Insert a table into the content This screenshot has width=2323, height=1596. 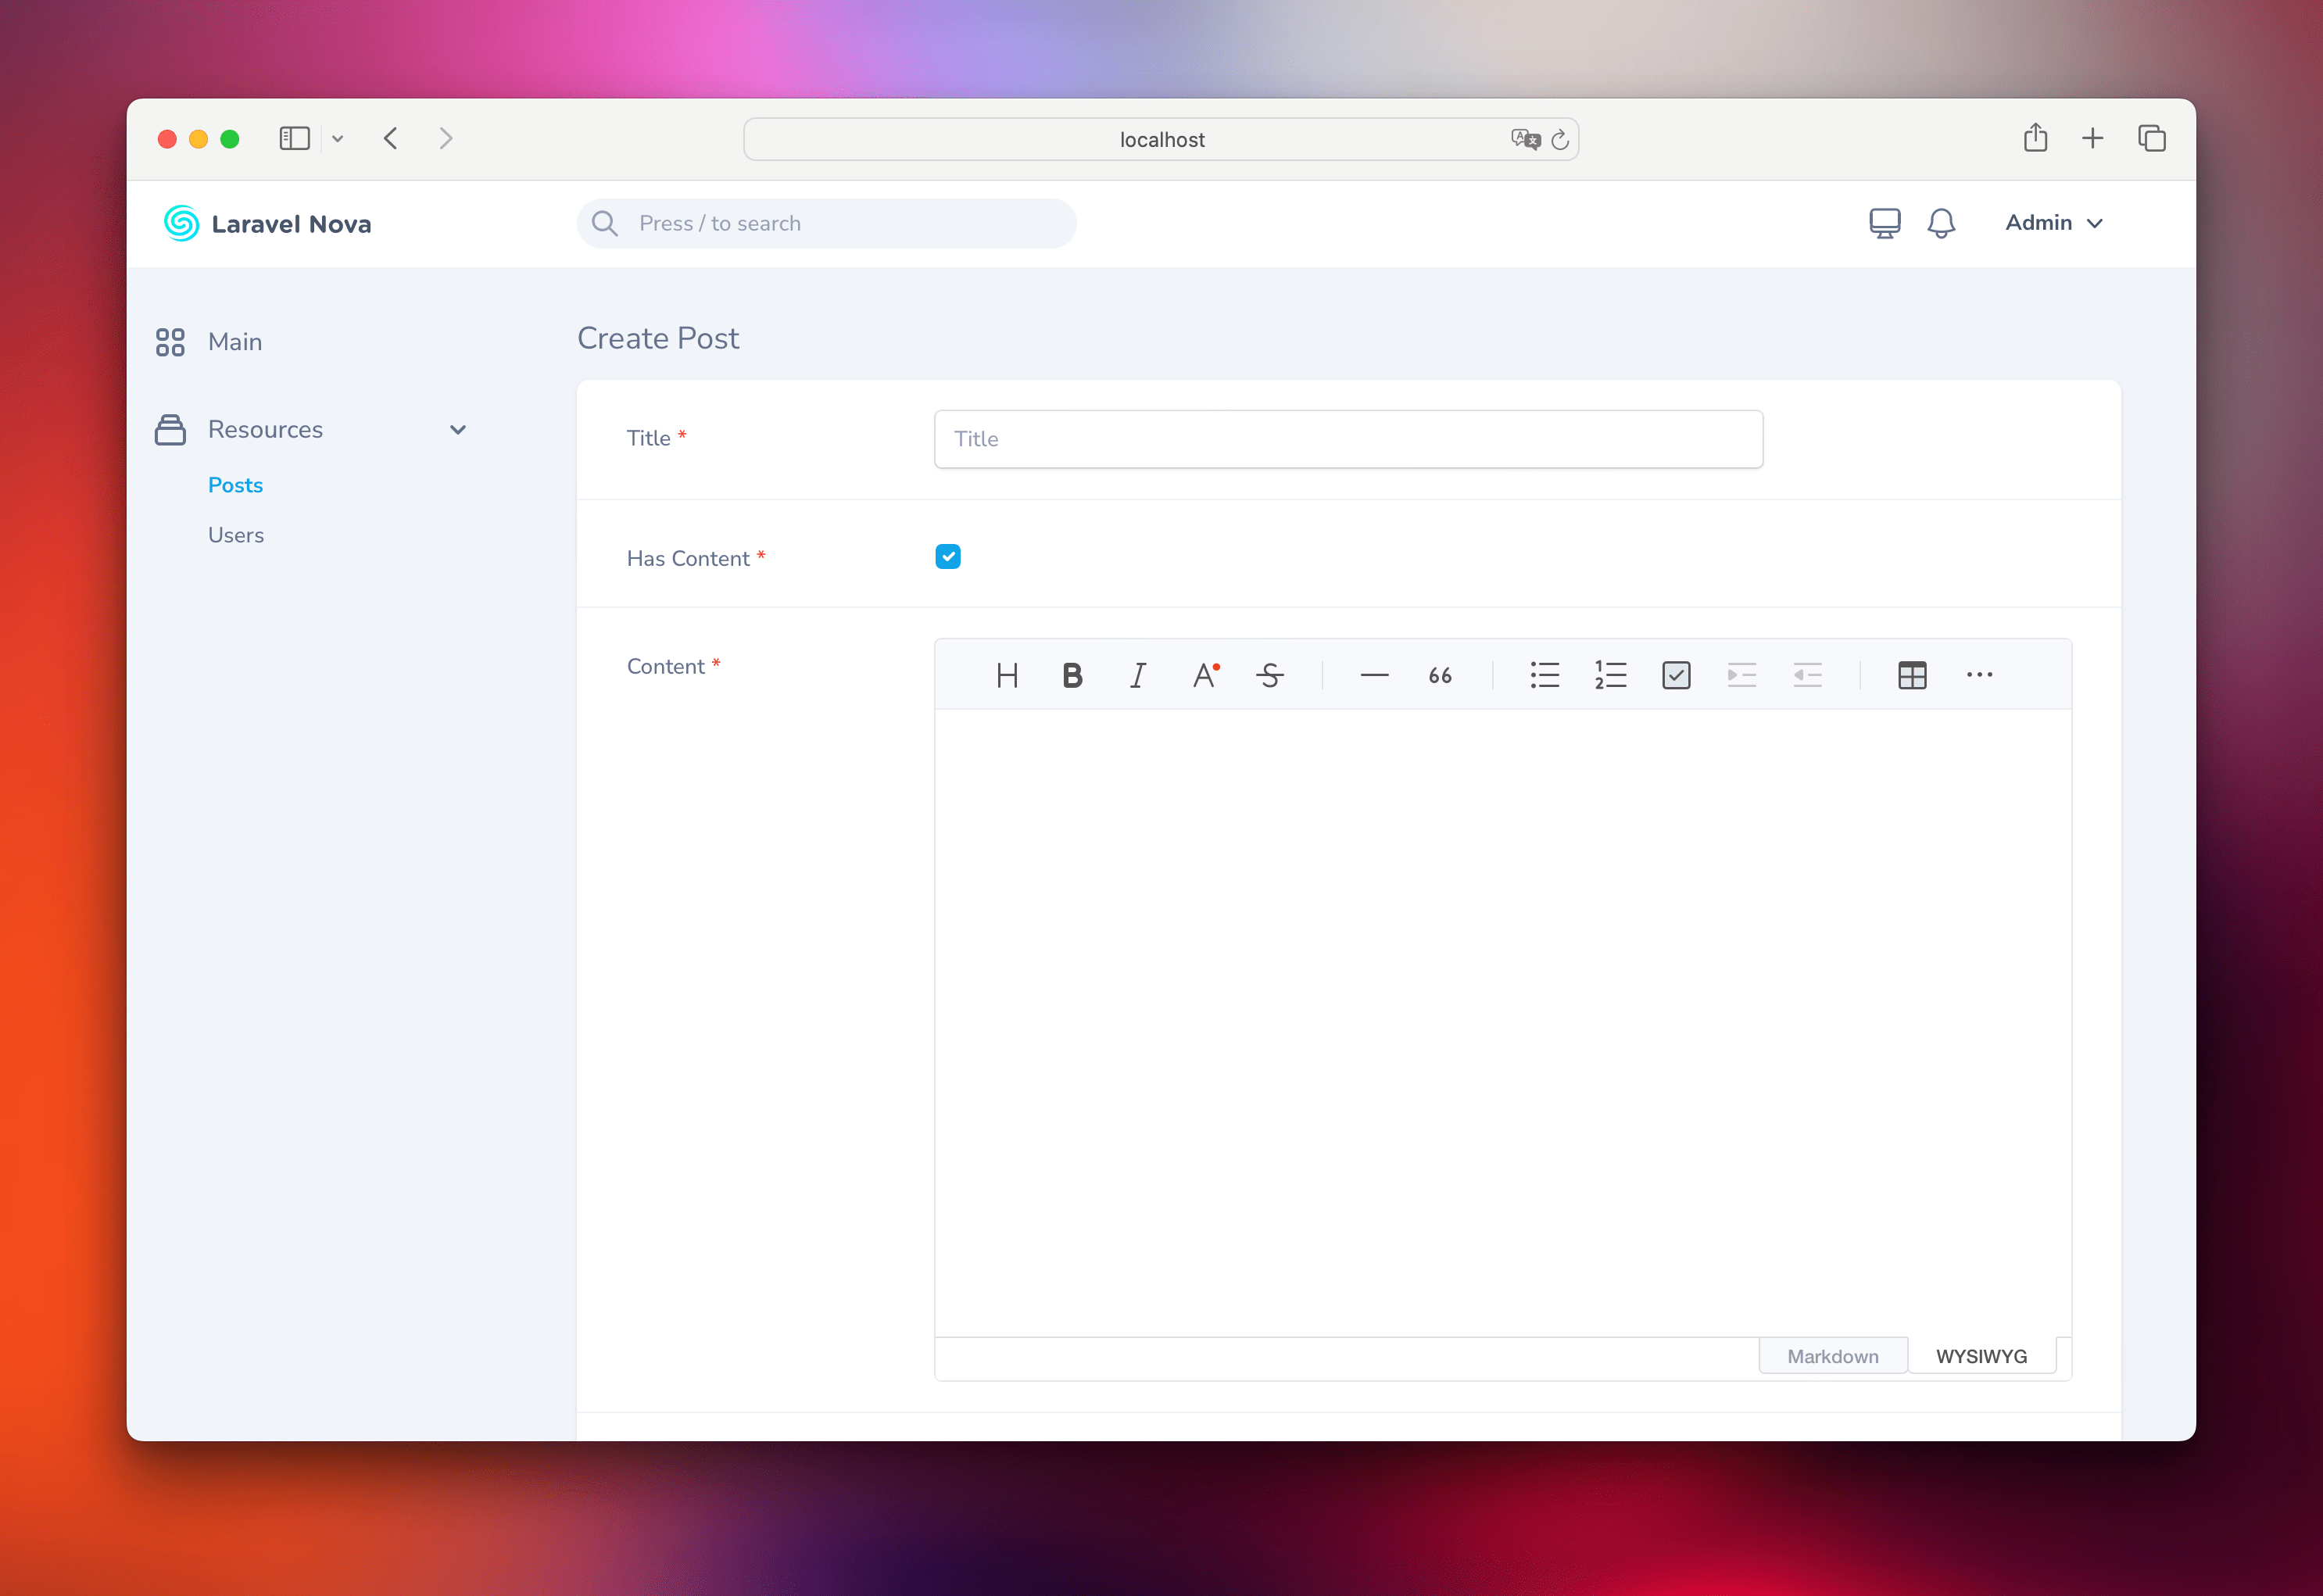(1912, 675)
